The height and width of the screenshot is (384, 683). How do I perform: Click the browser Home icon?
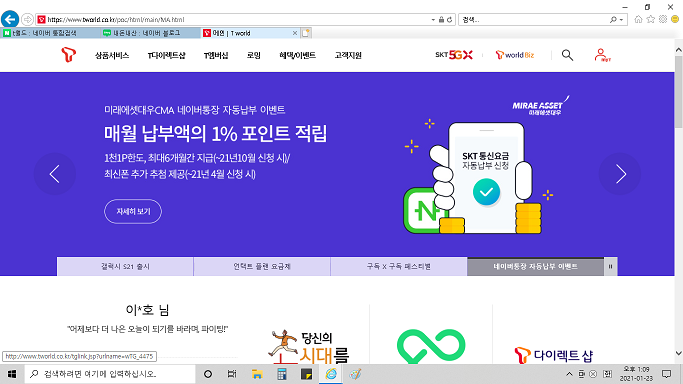pos(638,19)
